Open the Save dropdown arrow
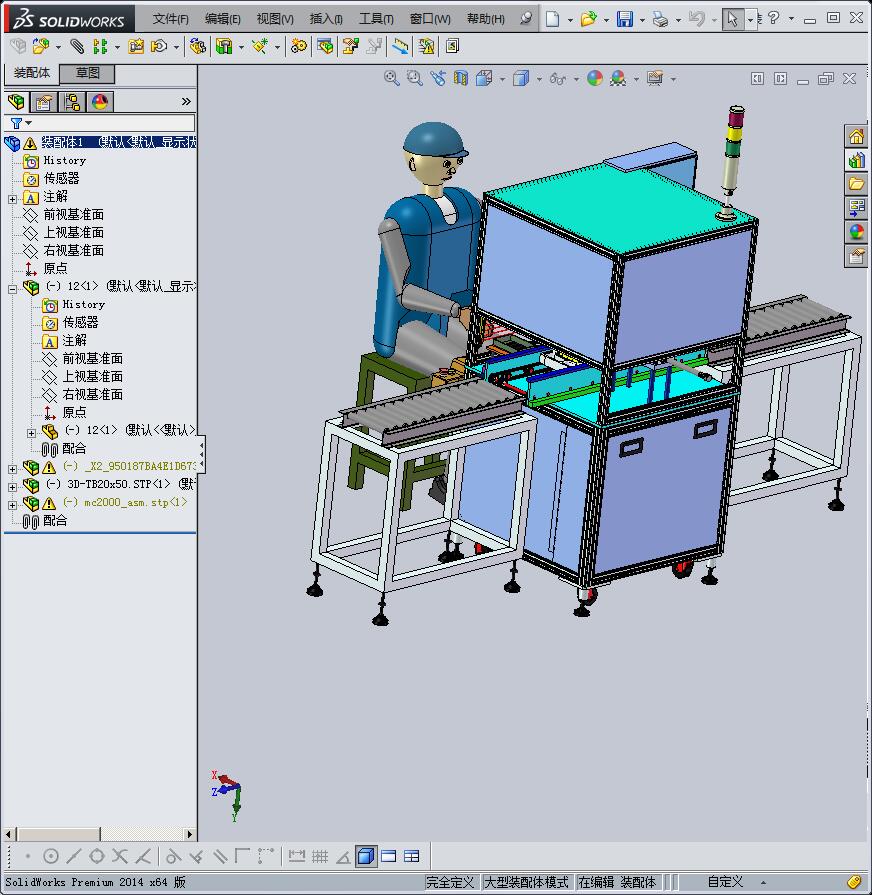This screenshot has width=872, height=895. tap(643, 20)
